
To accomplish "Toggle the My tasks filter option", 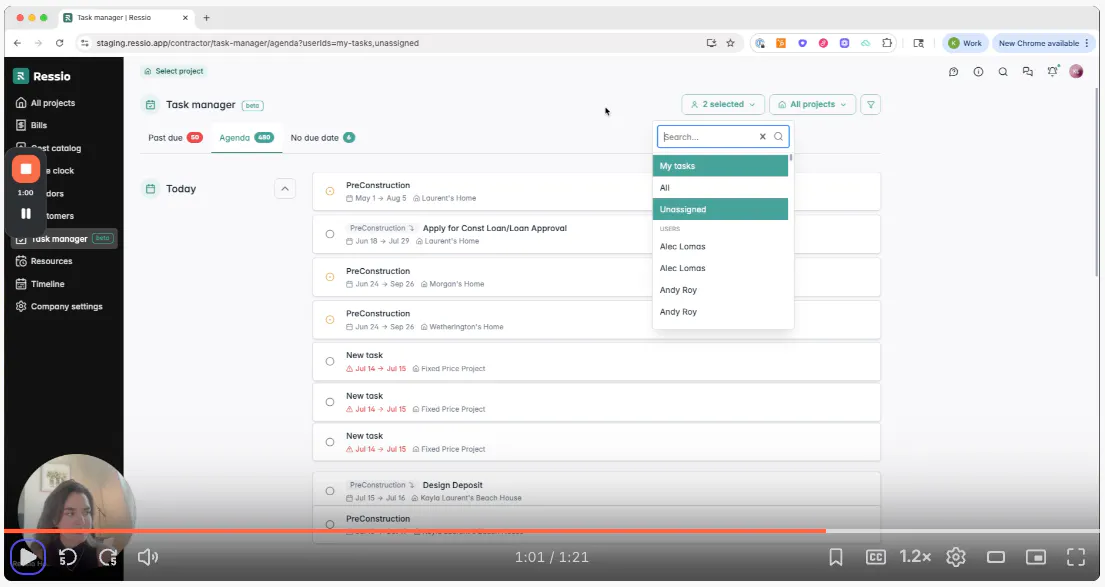I will 720,166.
